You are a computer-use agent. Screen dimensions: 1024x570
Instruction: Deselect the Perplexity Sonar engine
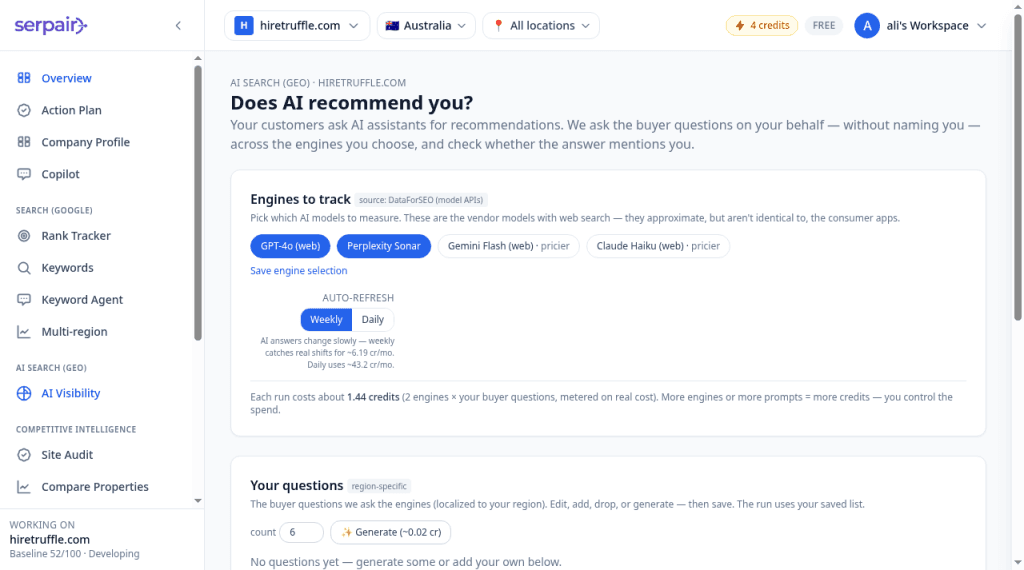[x=383, y=246]
